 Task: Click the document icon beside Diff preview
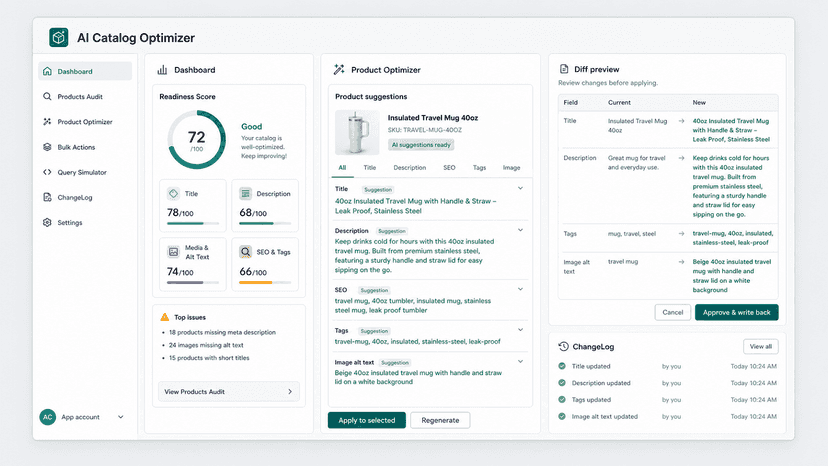(x=564, y=69)
